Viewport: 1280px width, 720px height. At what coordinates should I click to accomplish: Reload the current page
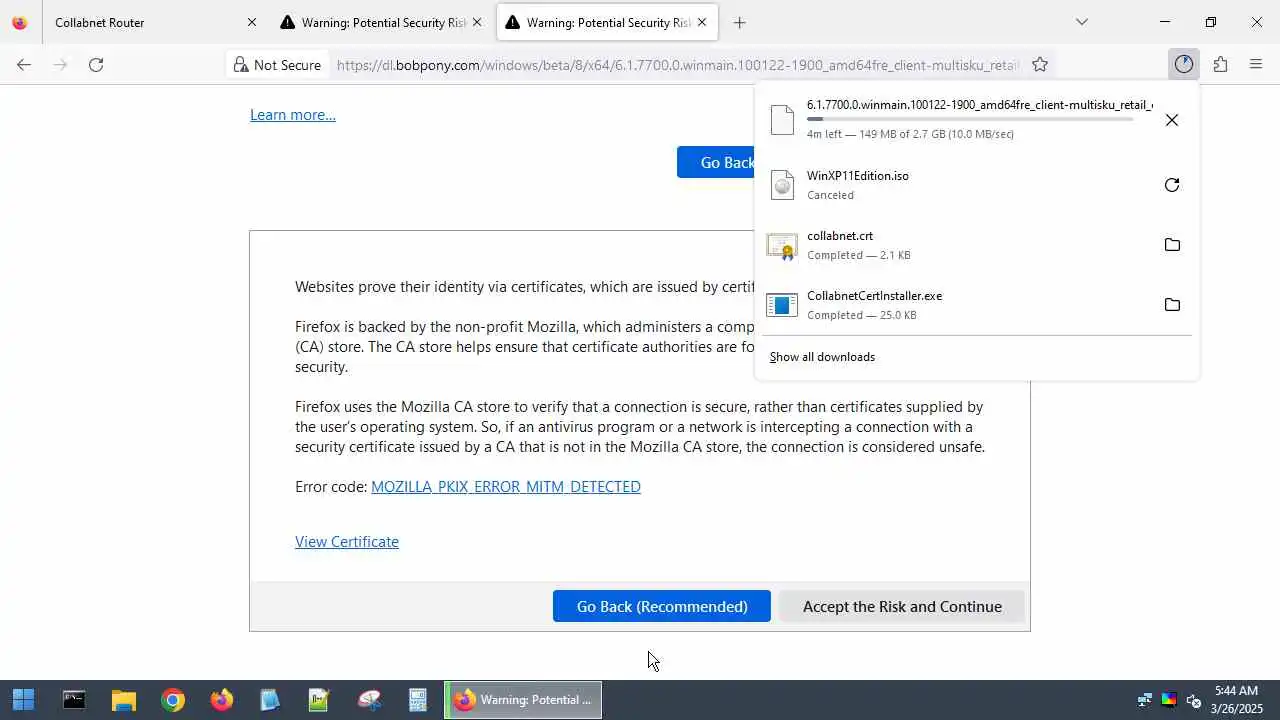coord(96,65)
